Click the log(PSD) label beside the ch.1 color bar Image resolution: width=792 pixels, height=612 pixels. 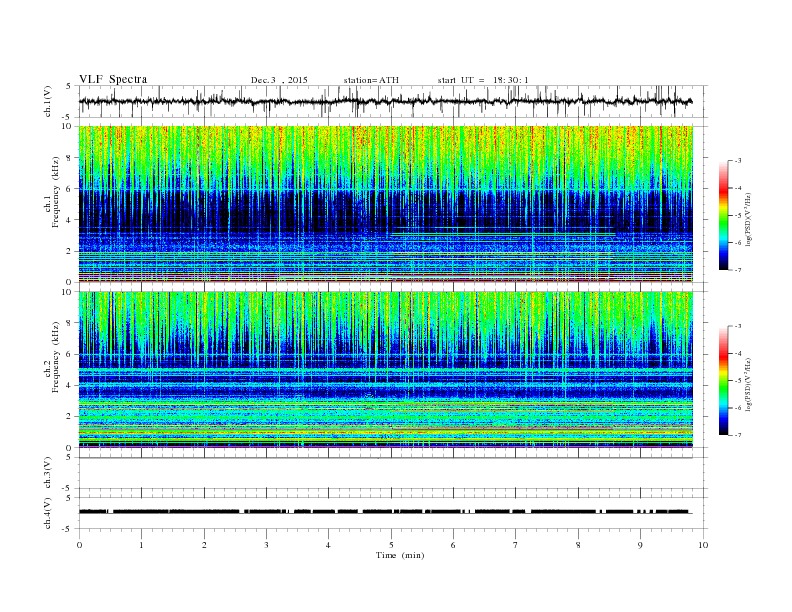pos(749,218)
